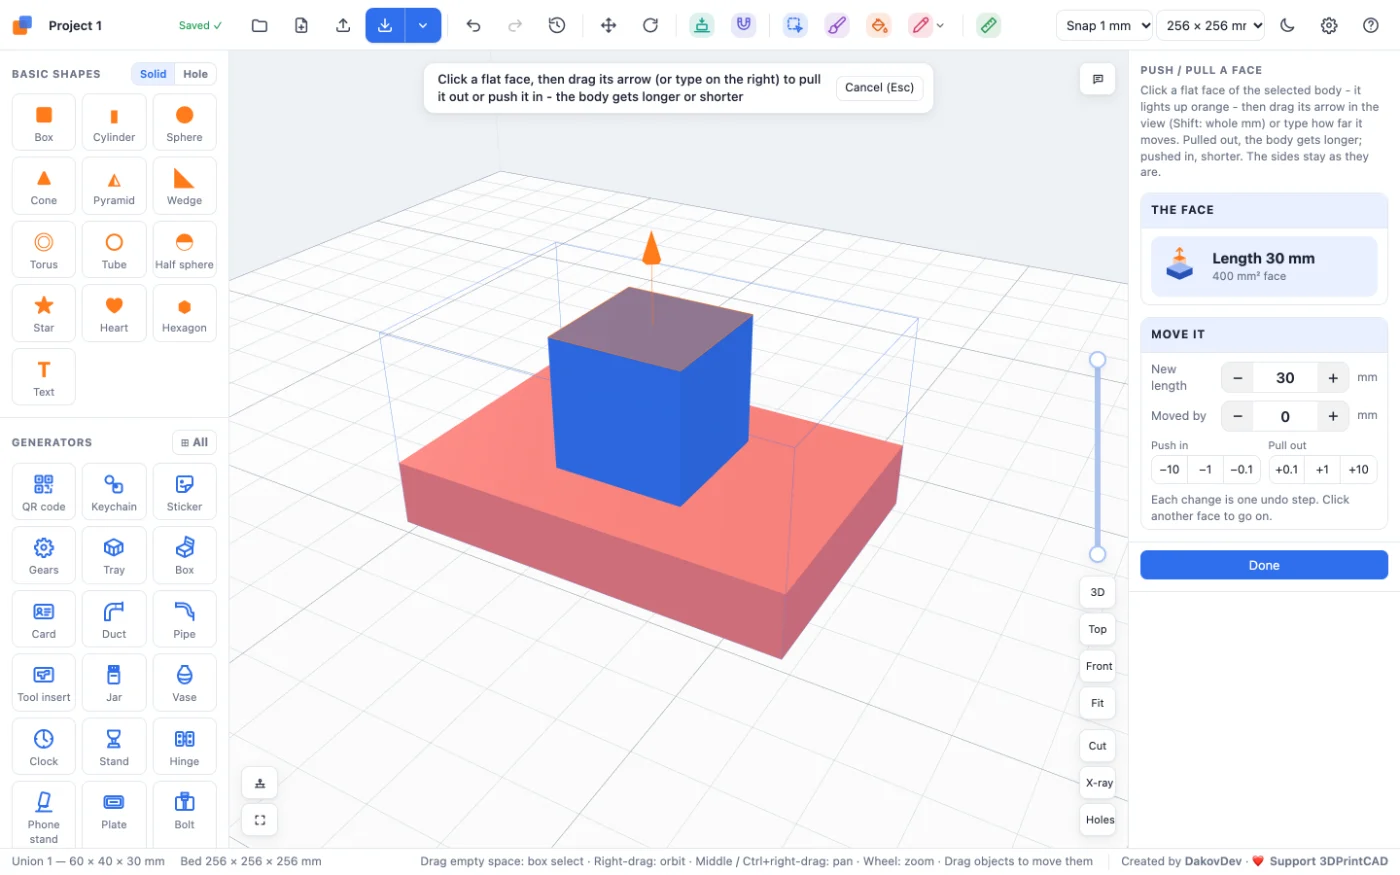1400x875 pixels.
Task: Insert a Pyramid basic shape
Action: coord(114,186)
